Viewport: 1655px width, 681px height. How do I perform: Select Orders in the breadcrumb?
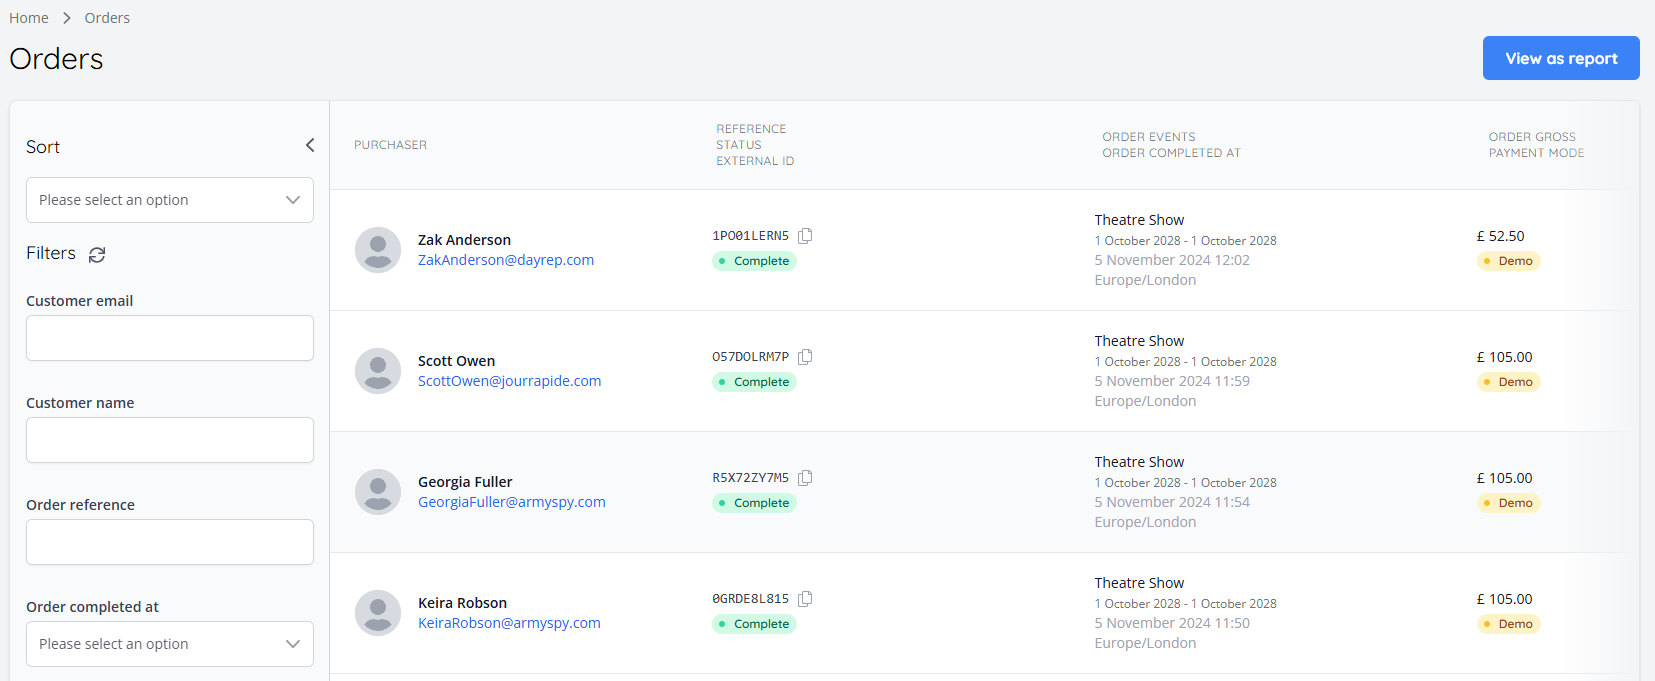click(x=107, y=18)
